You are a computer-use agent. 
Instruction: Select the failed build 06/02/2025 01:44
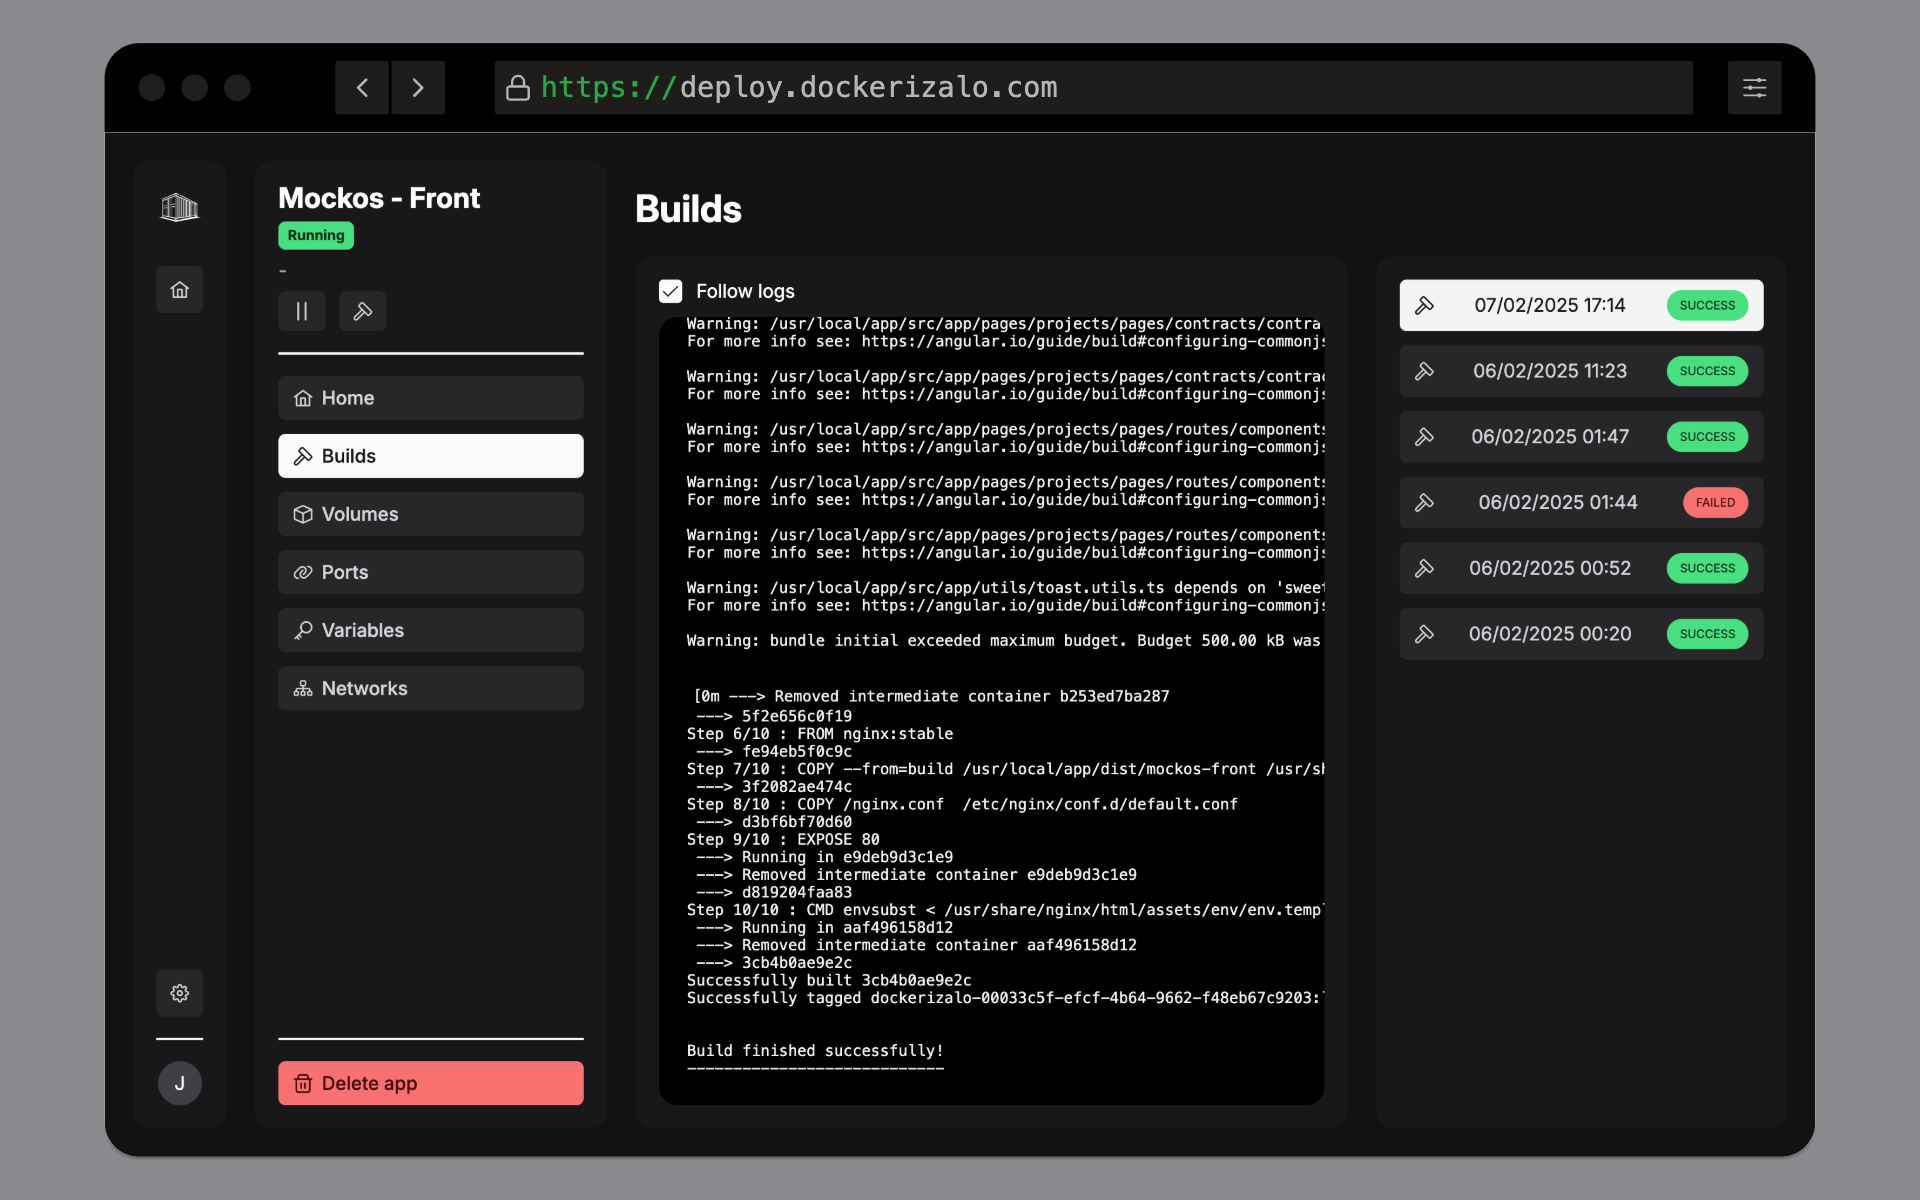[x=1581, y=502]
